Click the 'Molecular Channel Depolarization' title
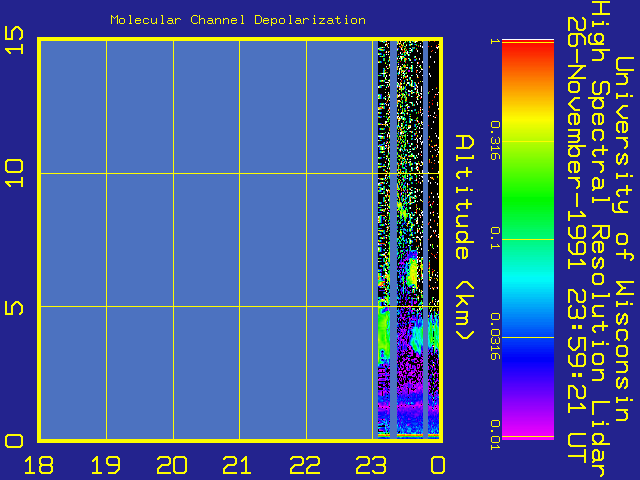640x480 pixels. coord(238,20)
